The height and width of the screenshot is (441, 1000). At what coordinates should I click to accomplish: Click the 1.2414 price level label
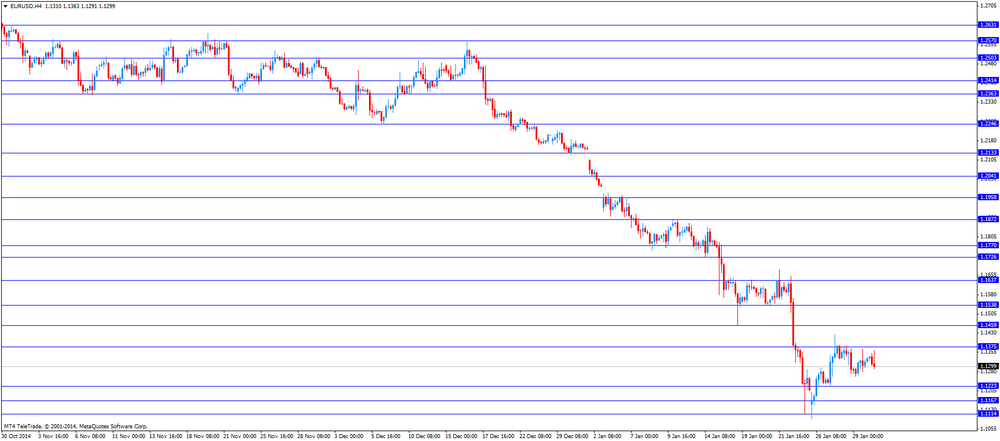click(989, 80)
